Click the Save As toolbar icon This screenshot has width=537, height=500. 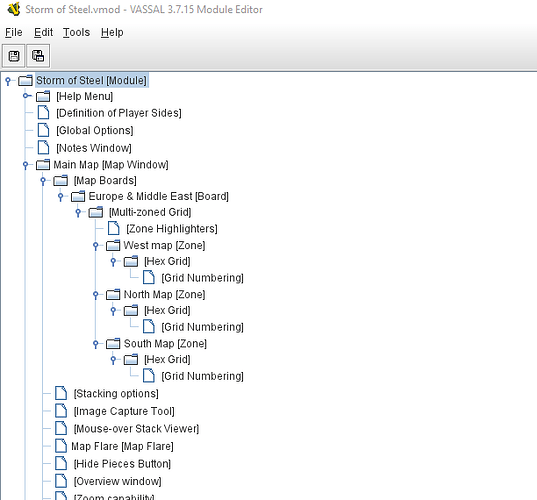tap(38, 56)
